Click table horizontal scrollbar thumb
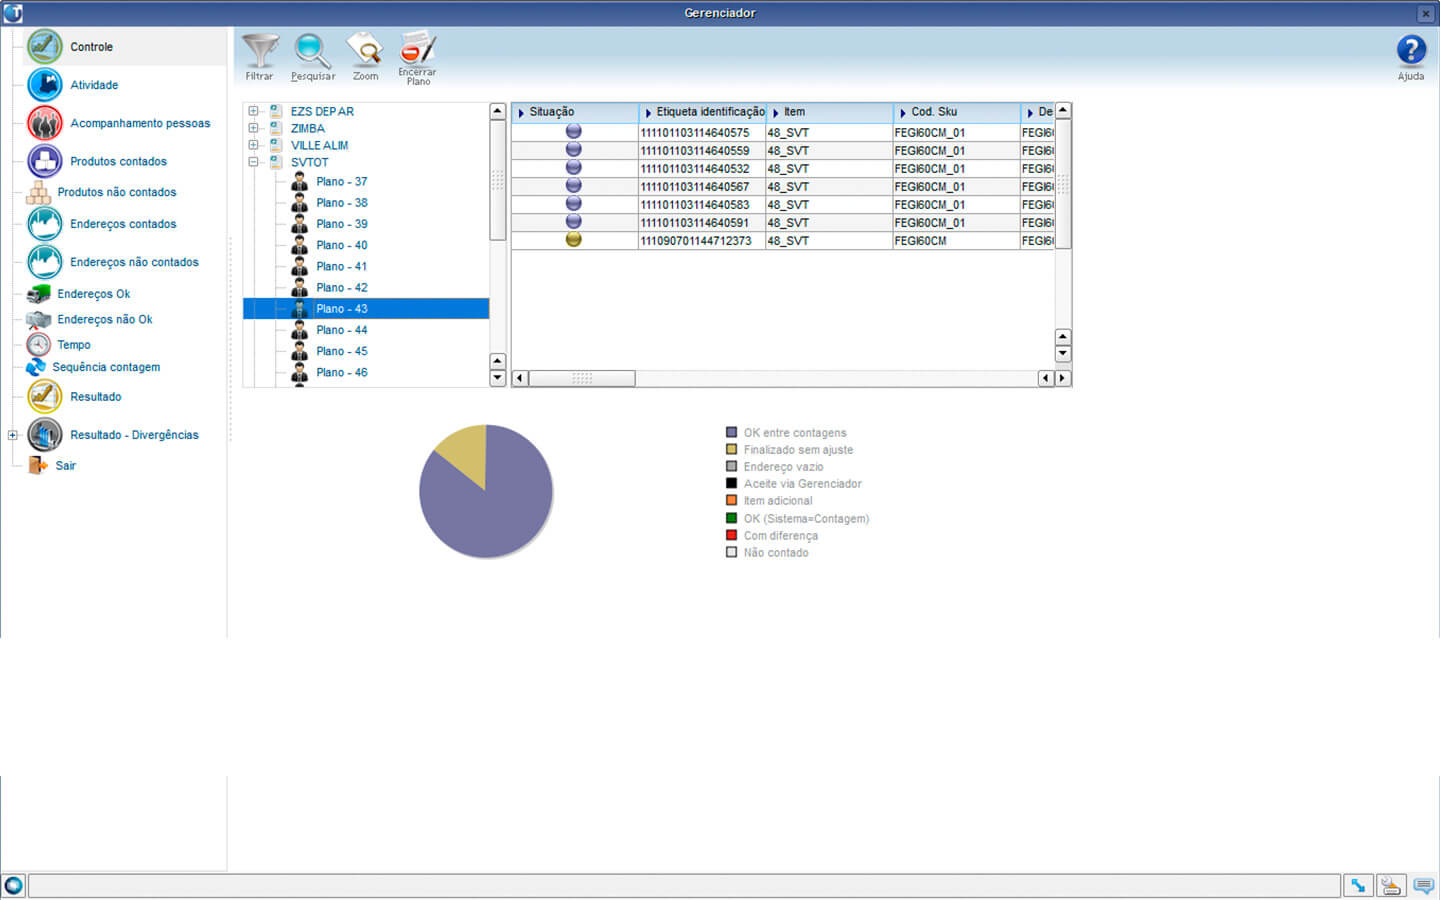 [582, 378]
